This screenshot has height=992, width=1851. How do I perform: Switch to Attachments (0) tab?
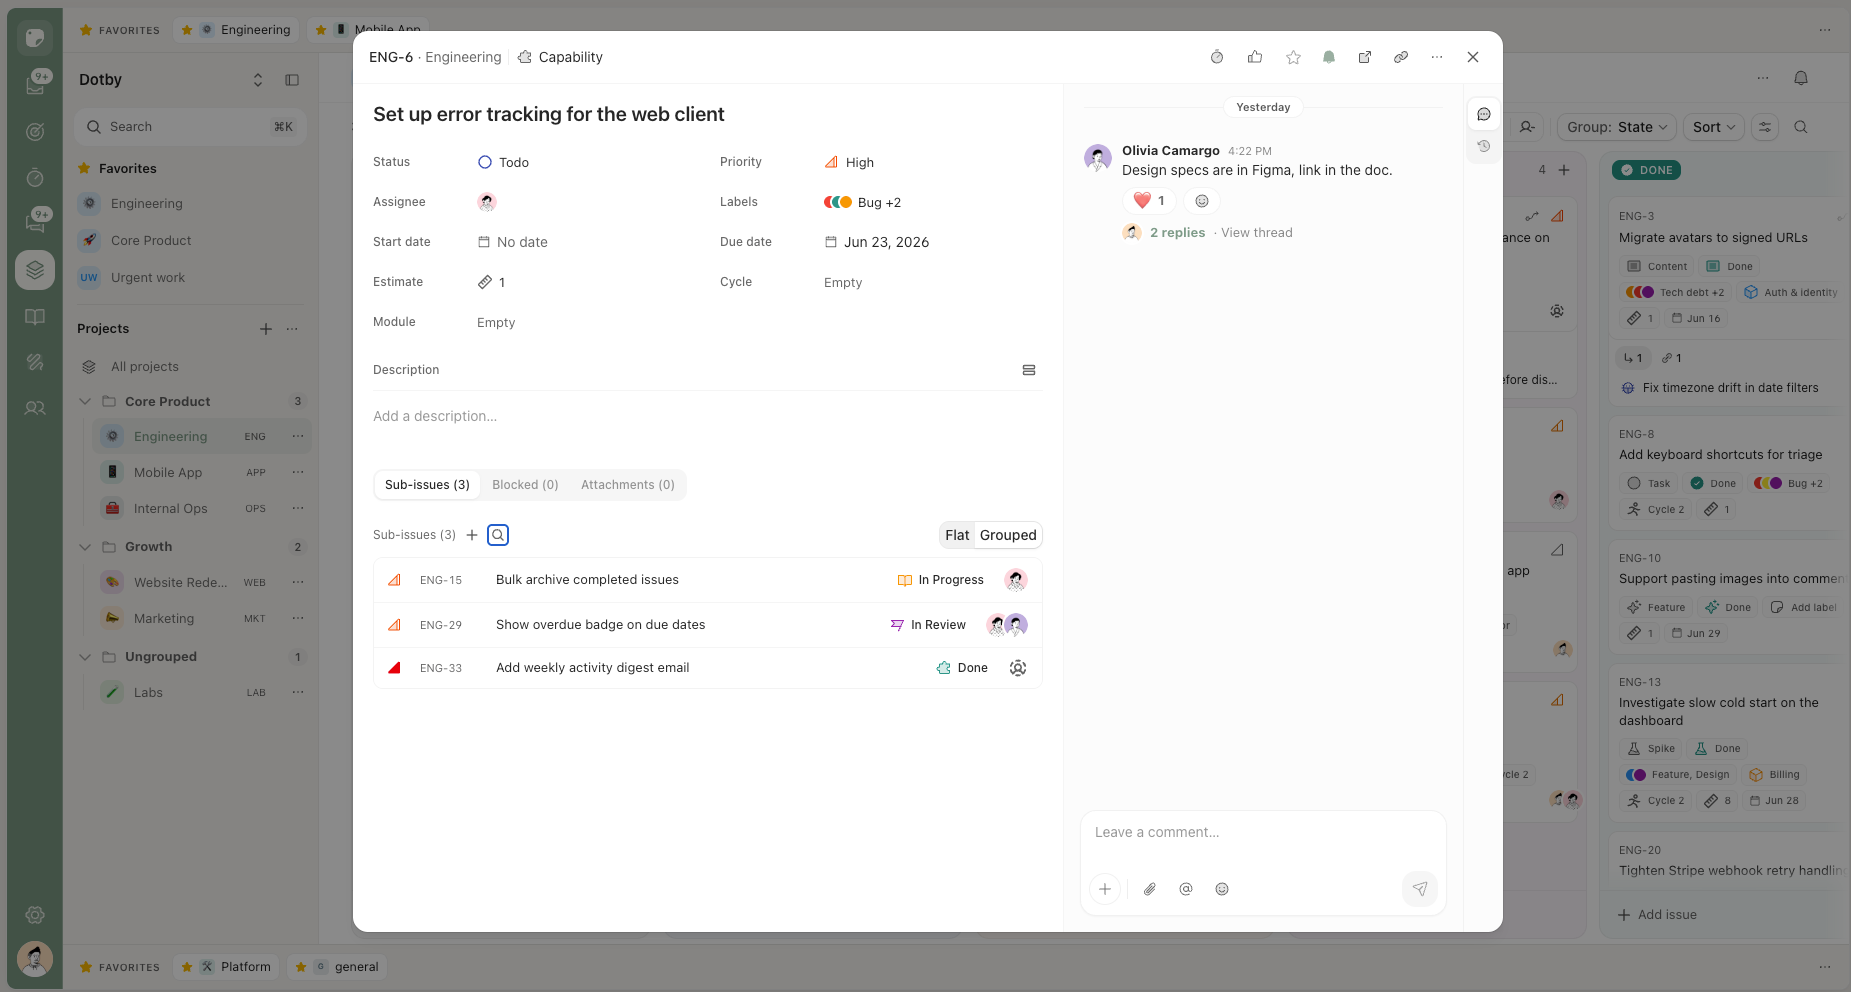pyautogui.click(x=628, y=485)
